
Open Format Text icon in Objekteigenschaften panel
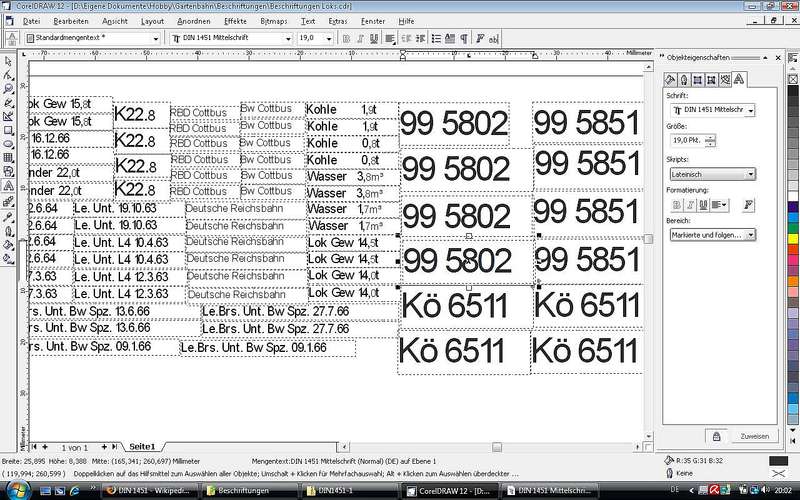748,205
